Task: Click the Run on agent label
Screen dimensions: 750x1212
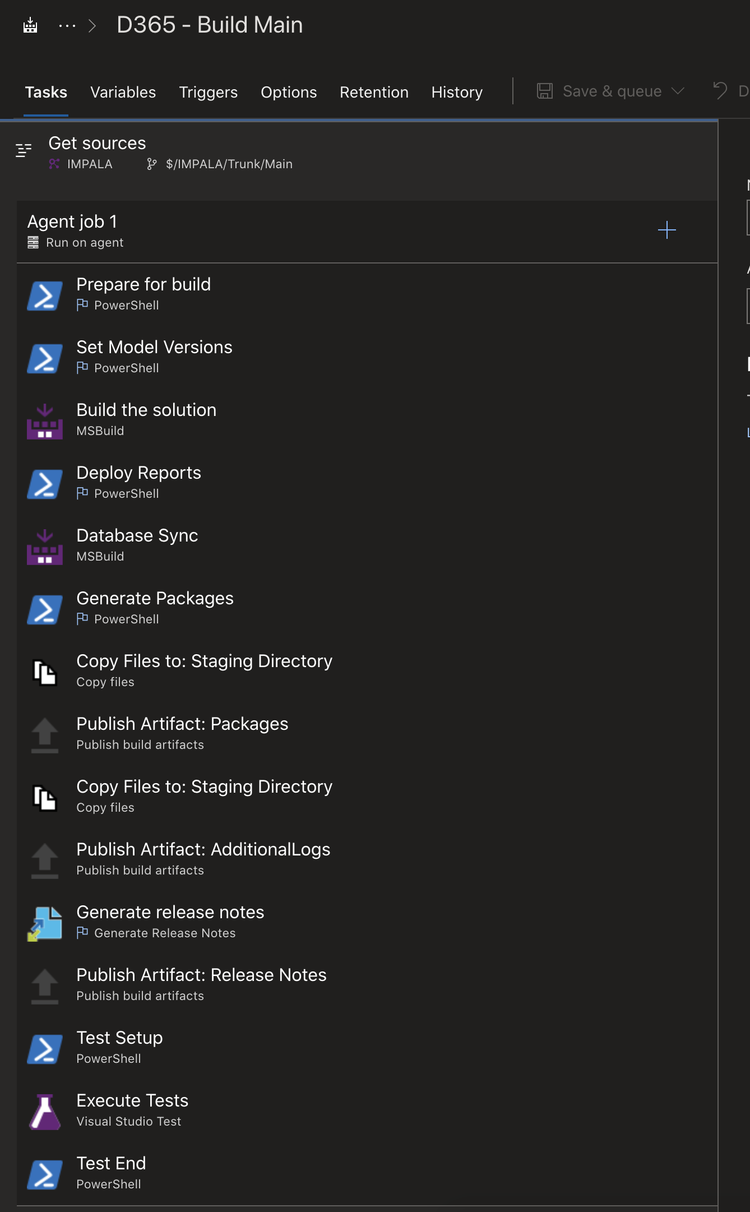Action: point(85,243)
